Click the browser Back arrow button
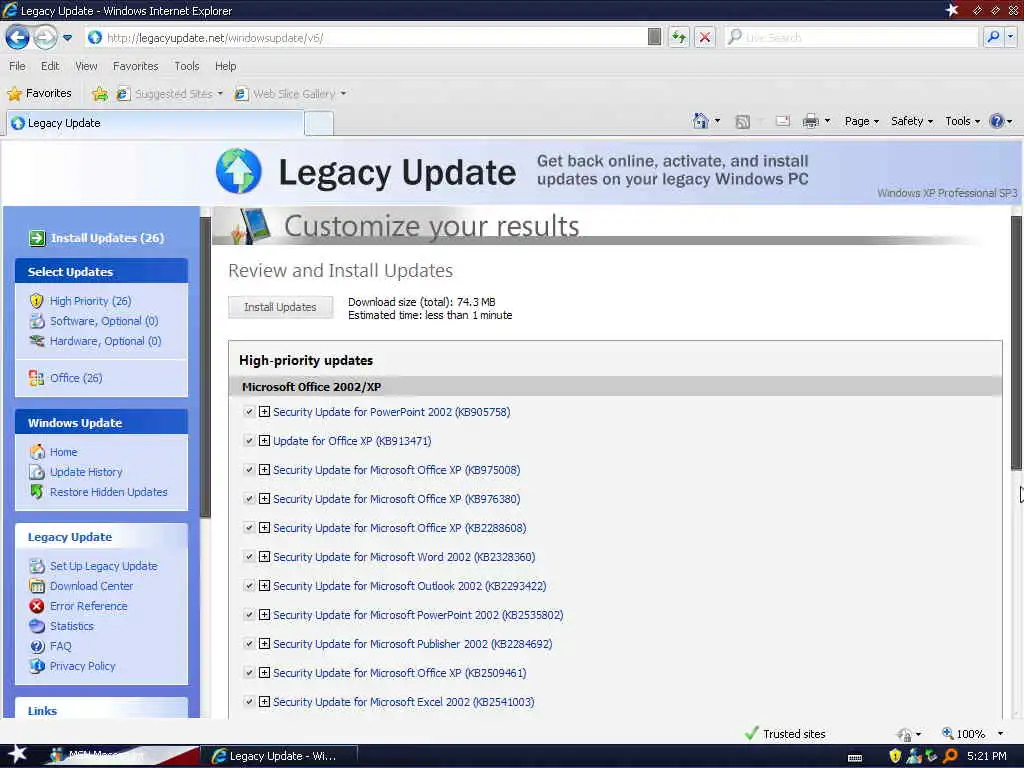This screenshot has width=1024, height=768. click(18, 37)
